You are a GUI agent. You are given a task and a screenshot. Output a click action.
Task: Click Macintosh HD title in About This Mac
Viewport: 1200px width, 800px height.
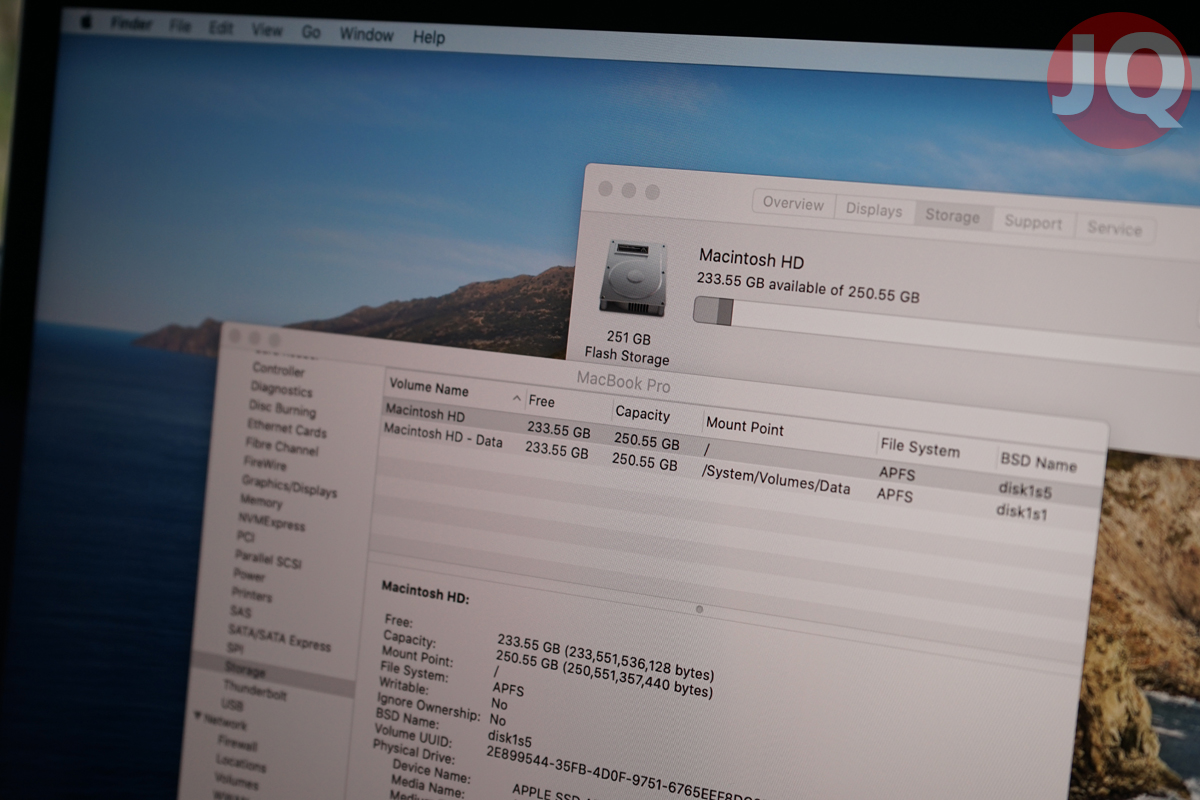click(x=751, y=259)
